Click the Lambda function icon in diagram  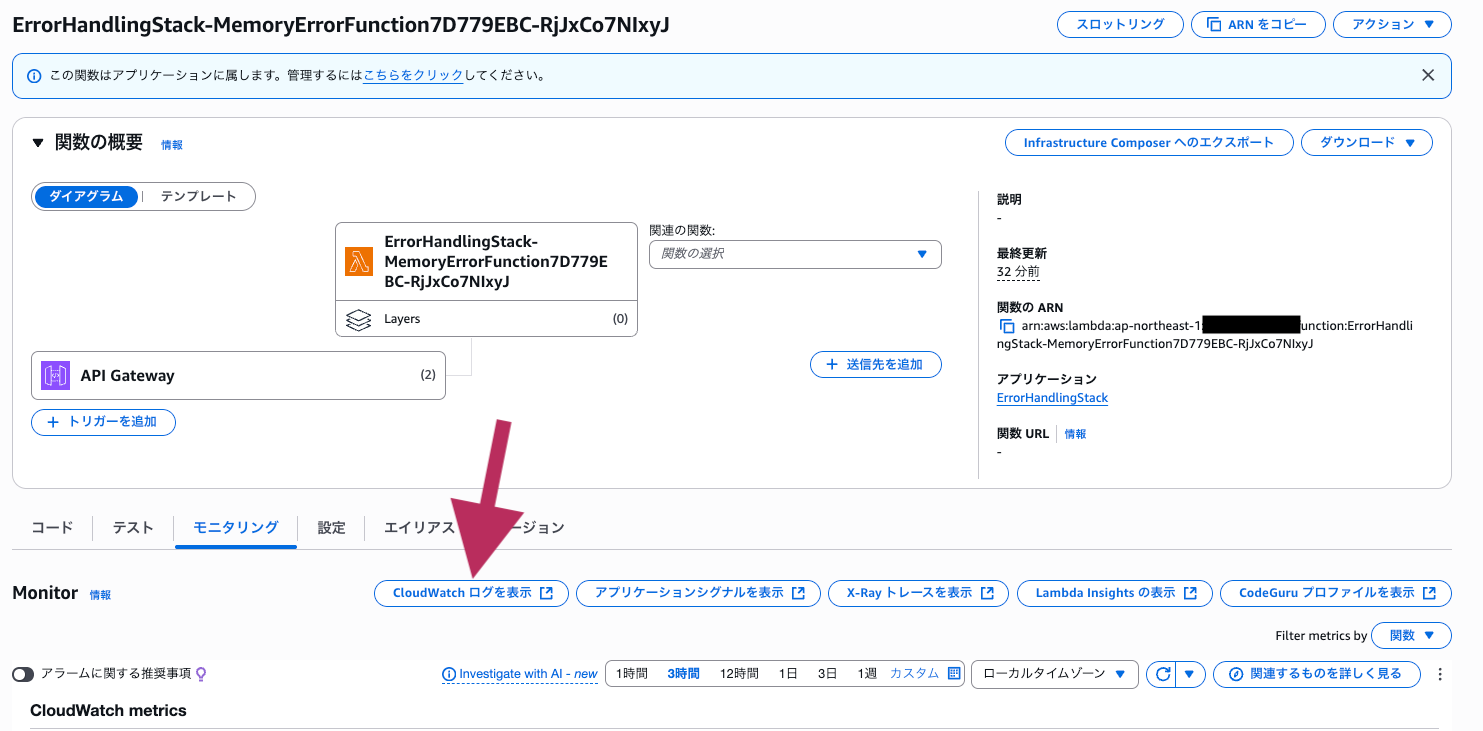[359, 262]
